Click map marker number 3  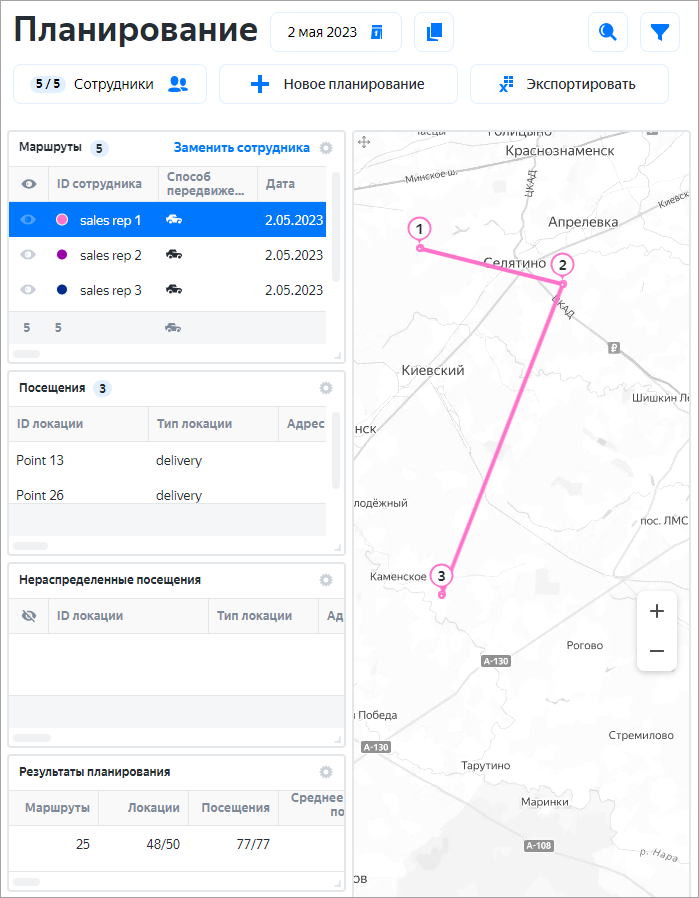441,576
